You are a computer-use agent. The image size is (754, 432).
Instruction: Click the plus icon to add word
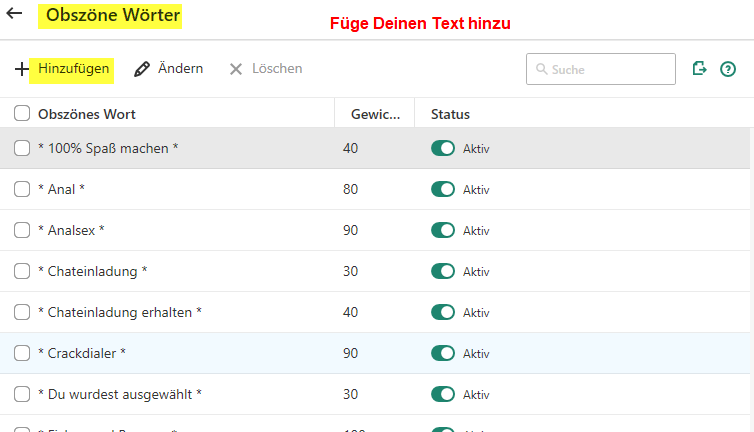click(22, 69)
